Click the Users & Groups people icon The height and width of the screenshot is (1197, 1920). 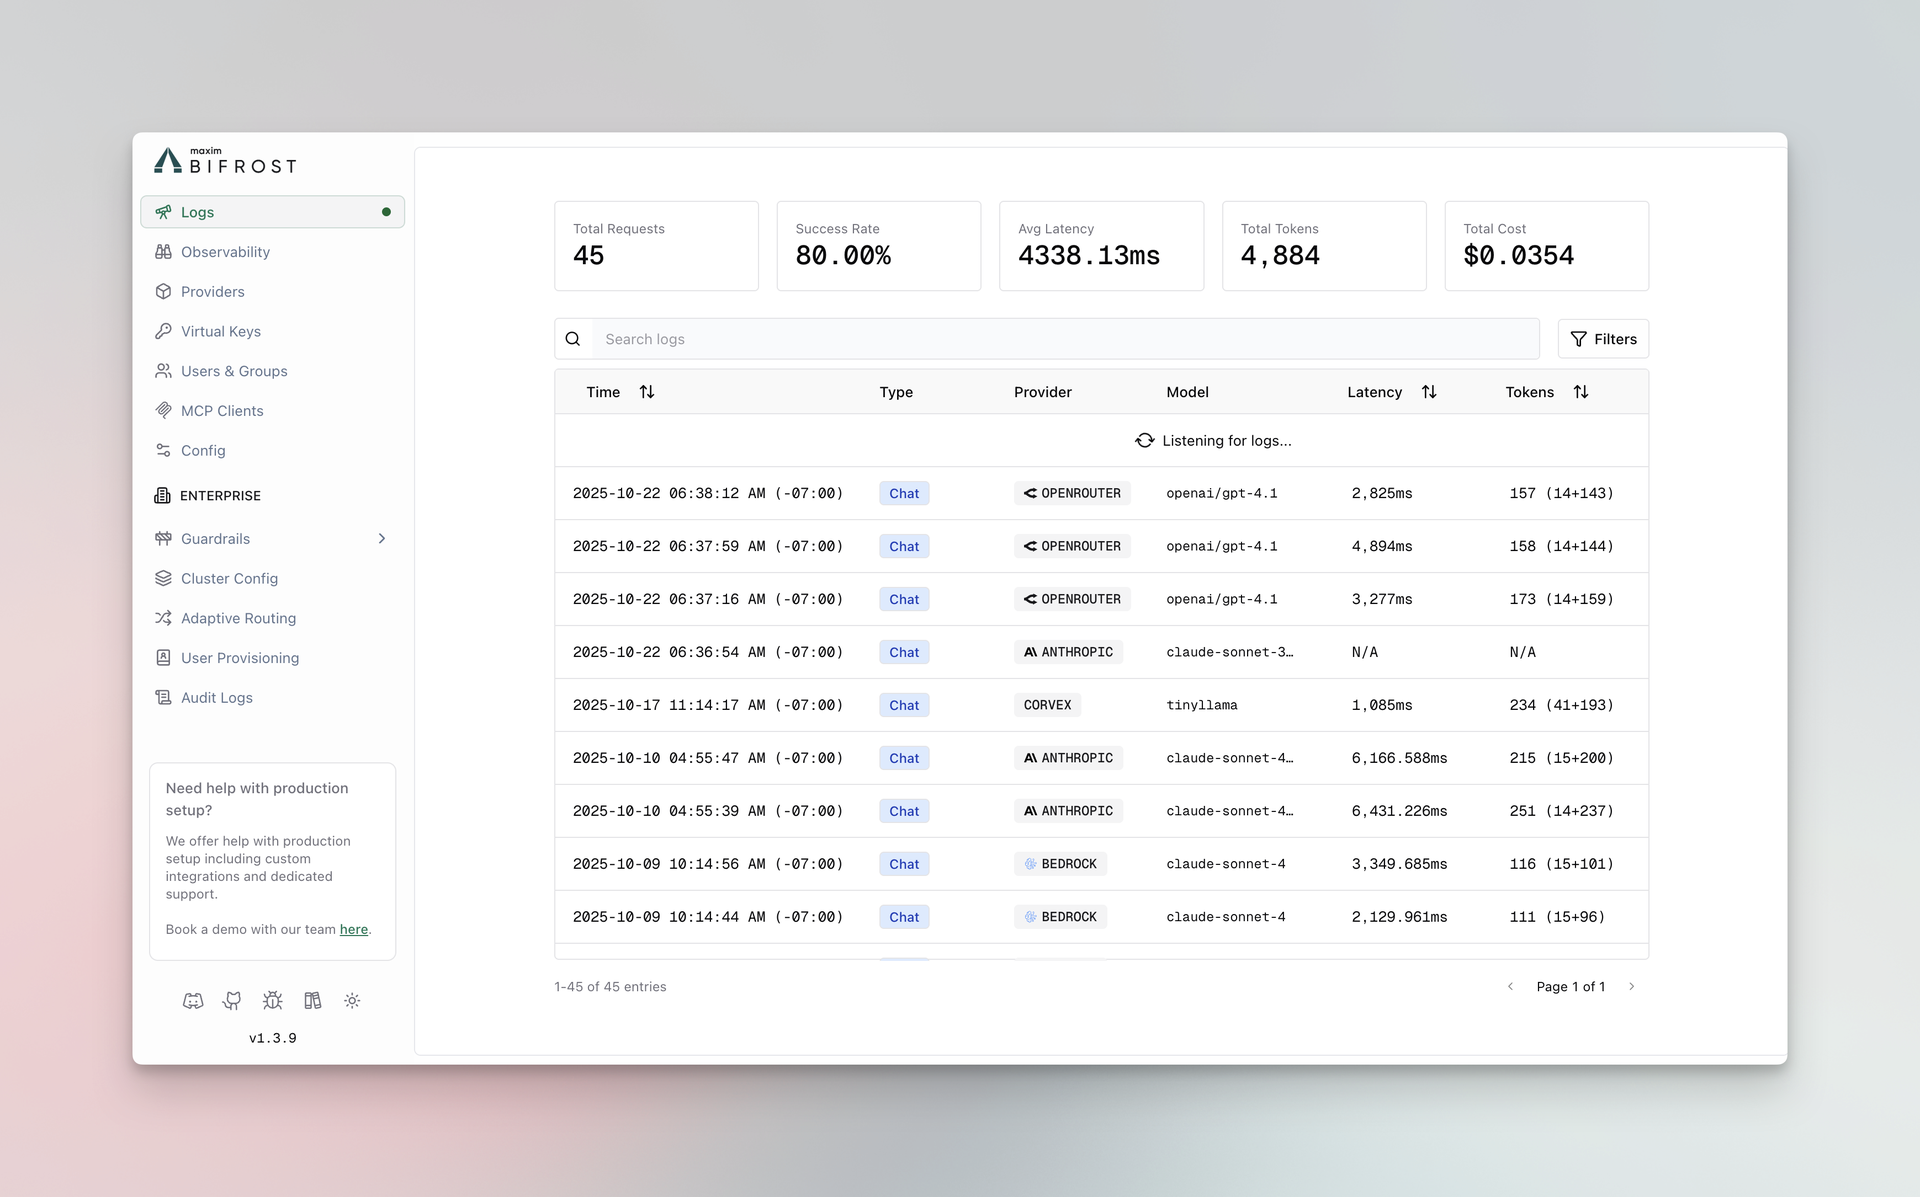coord(163,371)
